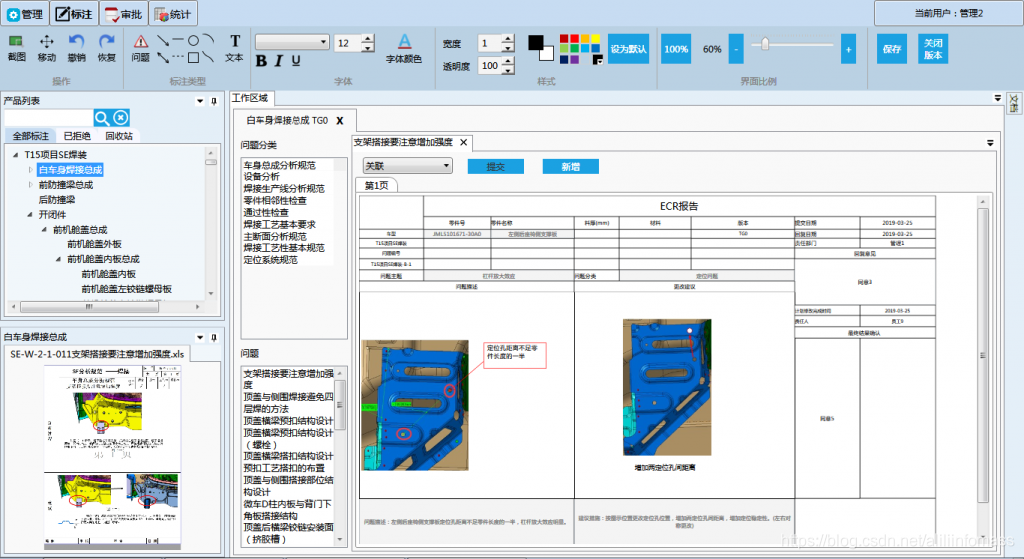Expand the 白车身焊接总成 tree node

point(31,170)
